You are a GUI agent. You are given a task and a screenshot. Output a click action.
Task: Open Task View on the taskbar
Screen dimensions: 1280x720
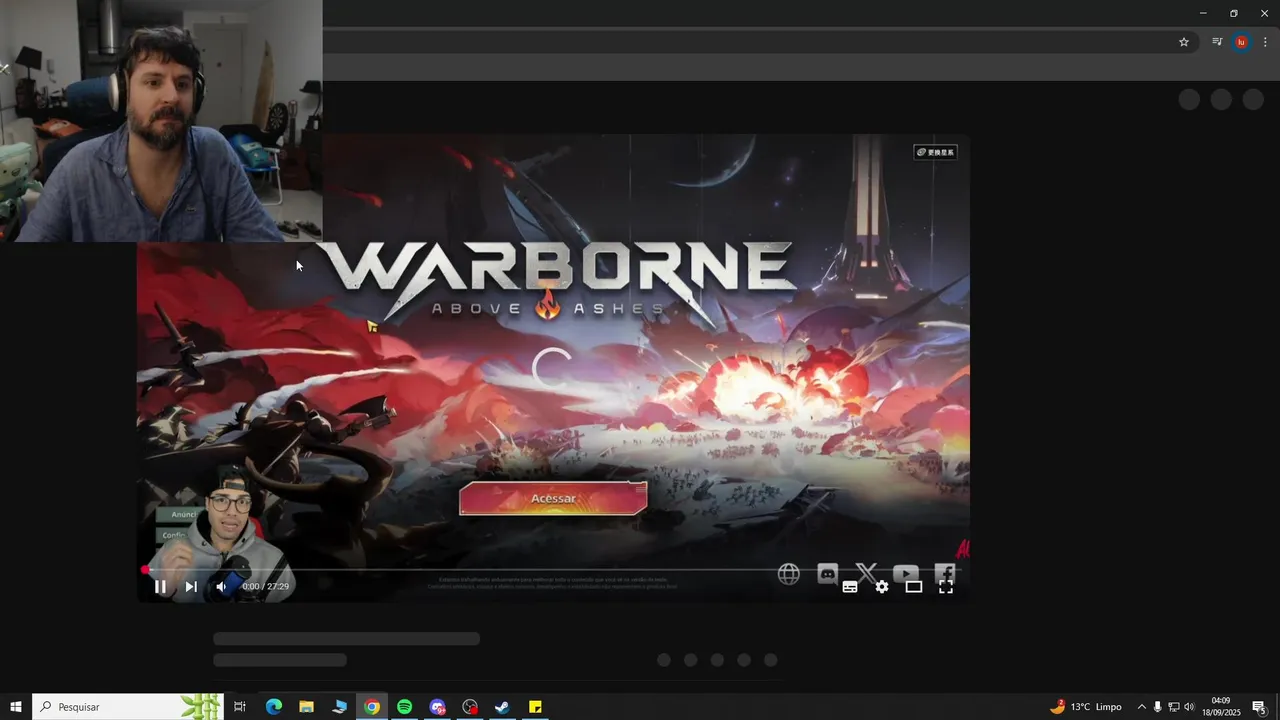pyautogui.click(x=240, y=707)
